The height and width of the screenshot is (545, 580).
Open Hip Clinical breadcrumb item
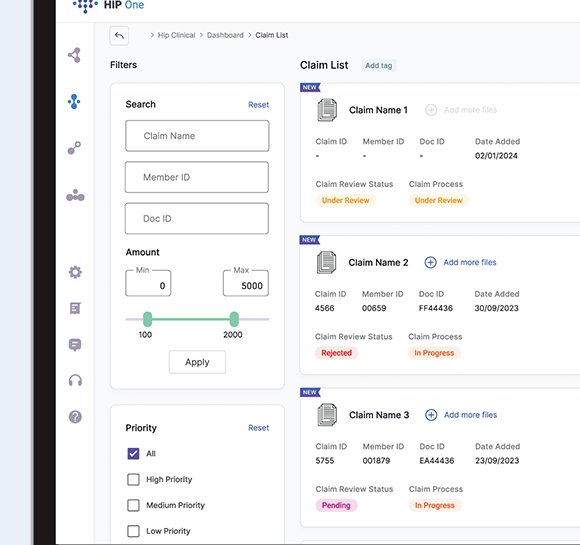[176, 35]
